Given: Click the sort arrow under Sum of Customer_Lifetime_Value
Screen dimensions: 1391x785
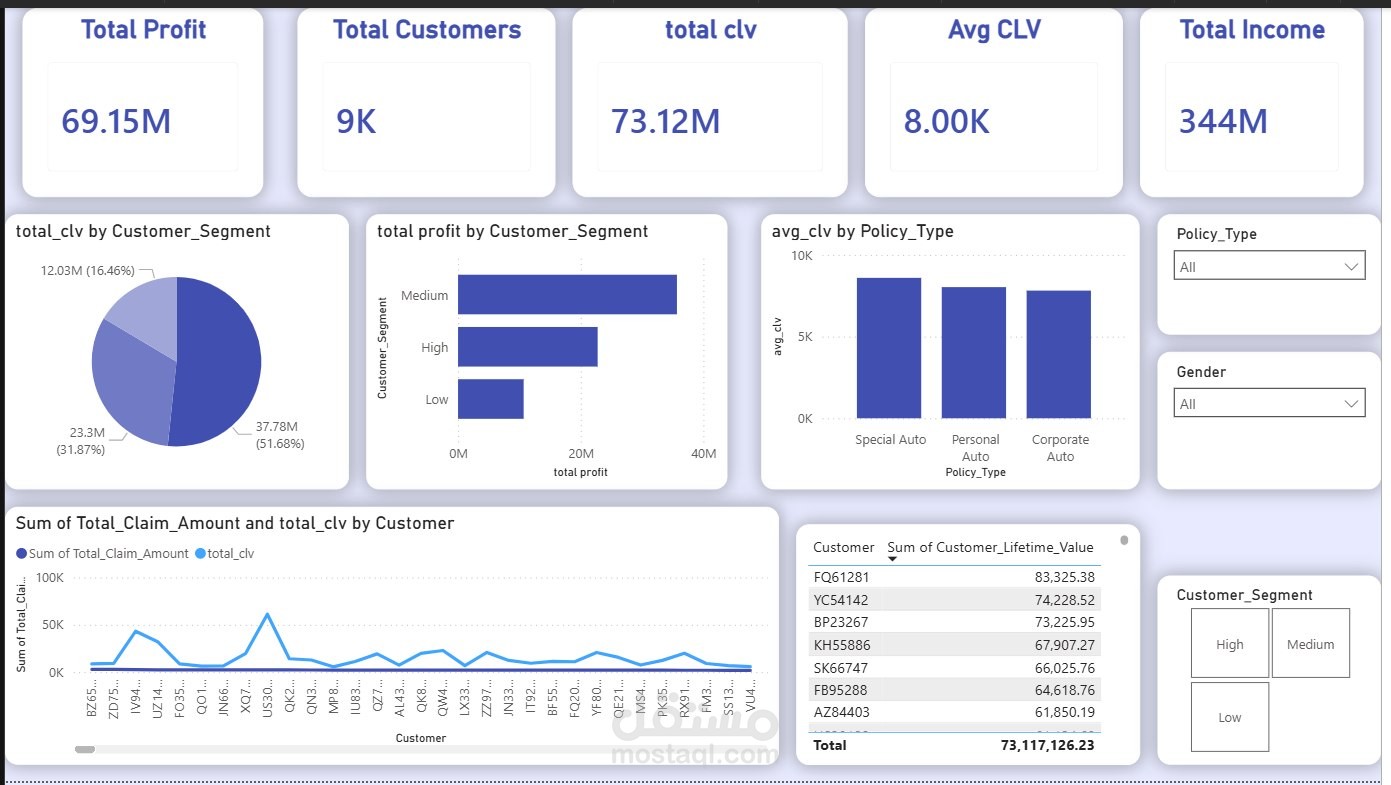Looking at the screenshot, I should tap(892, 559).
